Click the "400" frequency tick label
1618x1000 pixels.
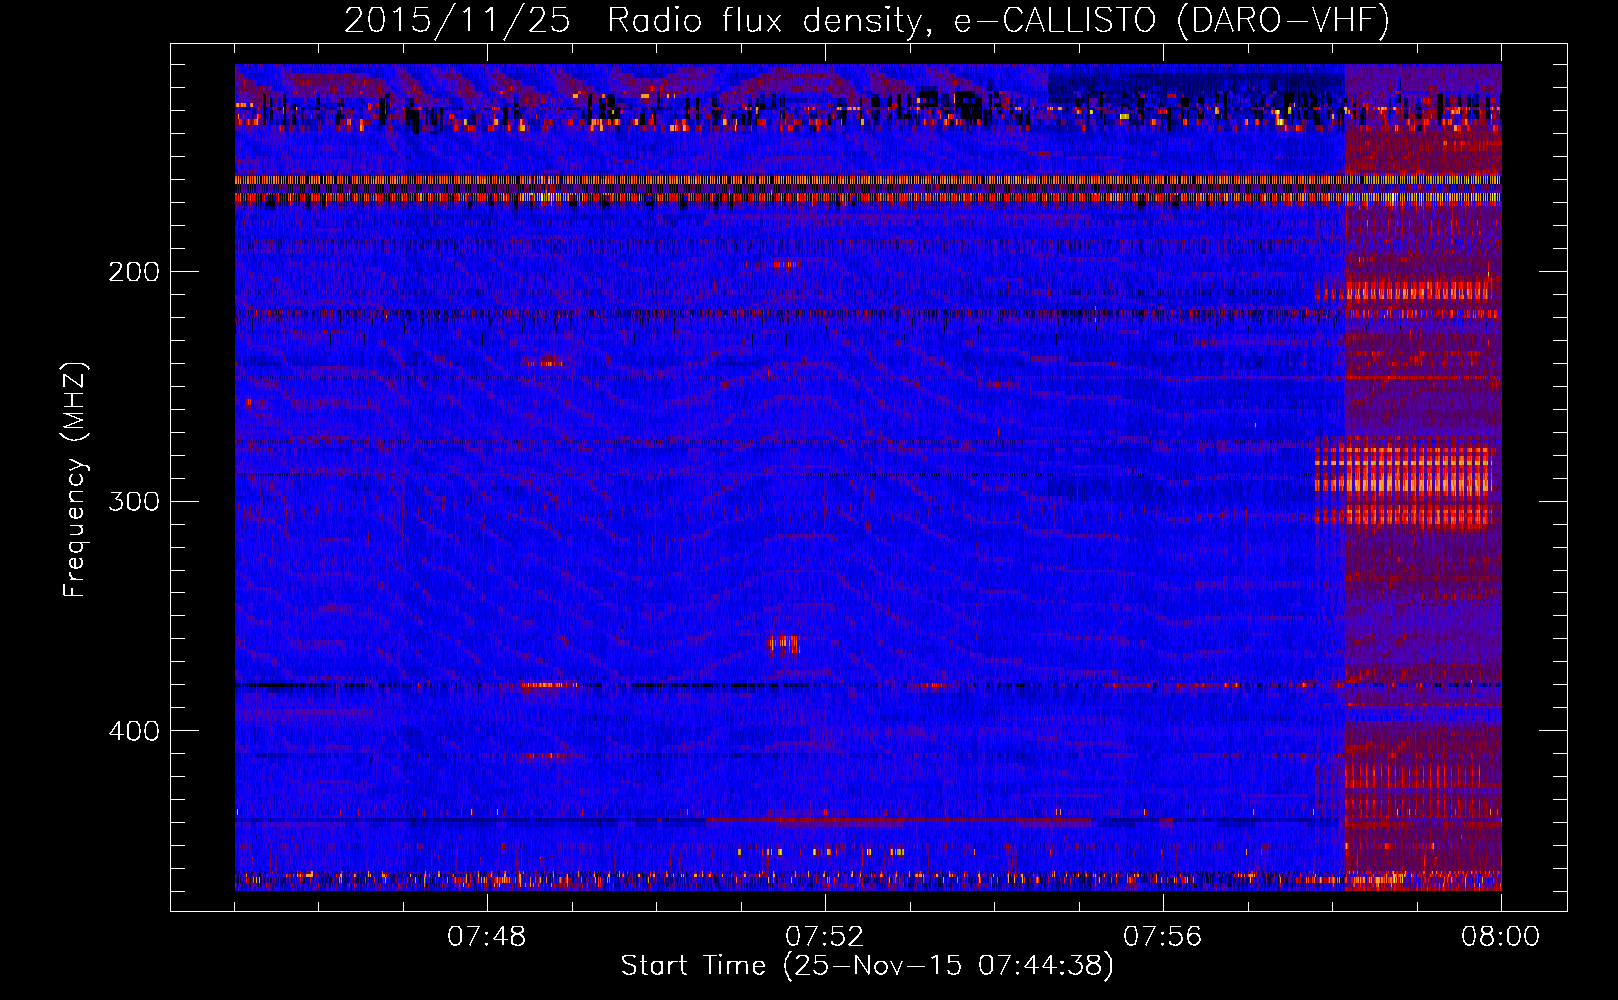[x=133, y=731]
